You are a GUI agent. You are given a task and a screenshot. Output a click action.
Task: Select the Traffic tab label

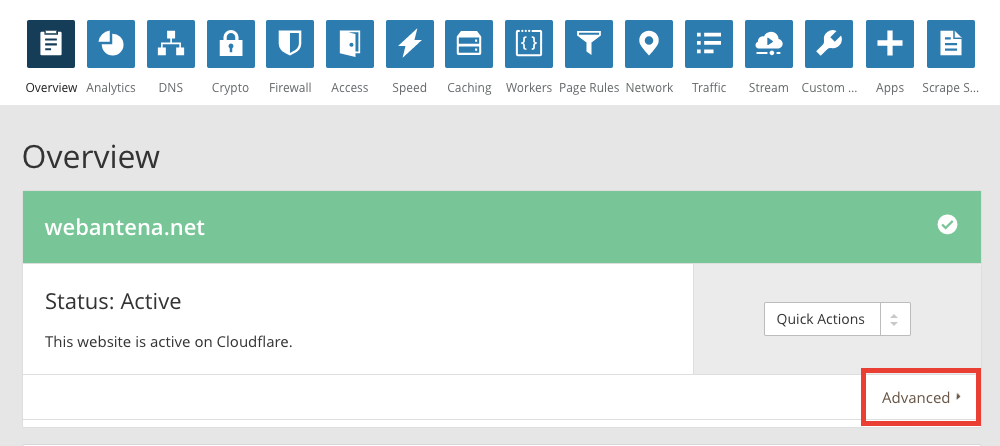[x=709, y=88]
